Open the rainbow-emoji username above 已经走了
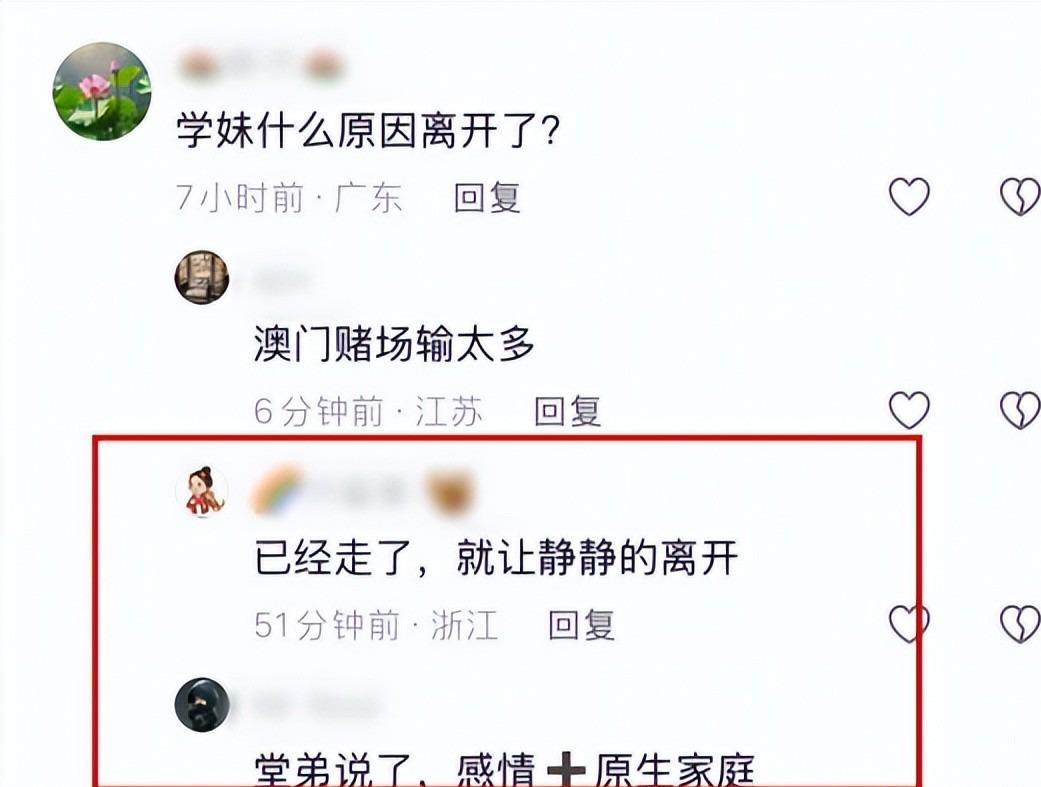Screen dimensions: 1041x787 point(364,494)
